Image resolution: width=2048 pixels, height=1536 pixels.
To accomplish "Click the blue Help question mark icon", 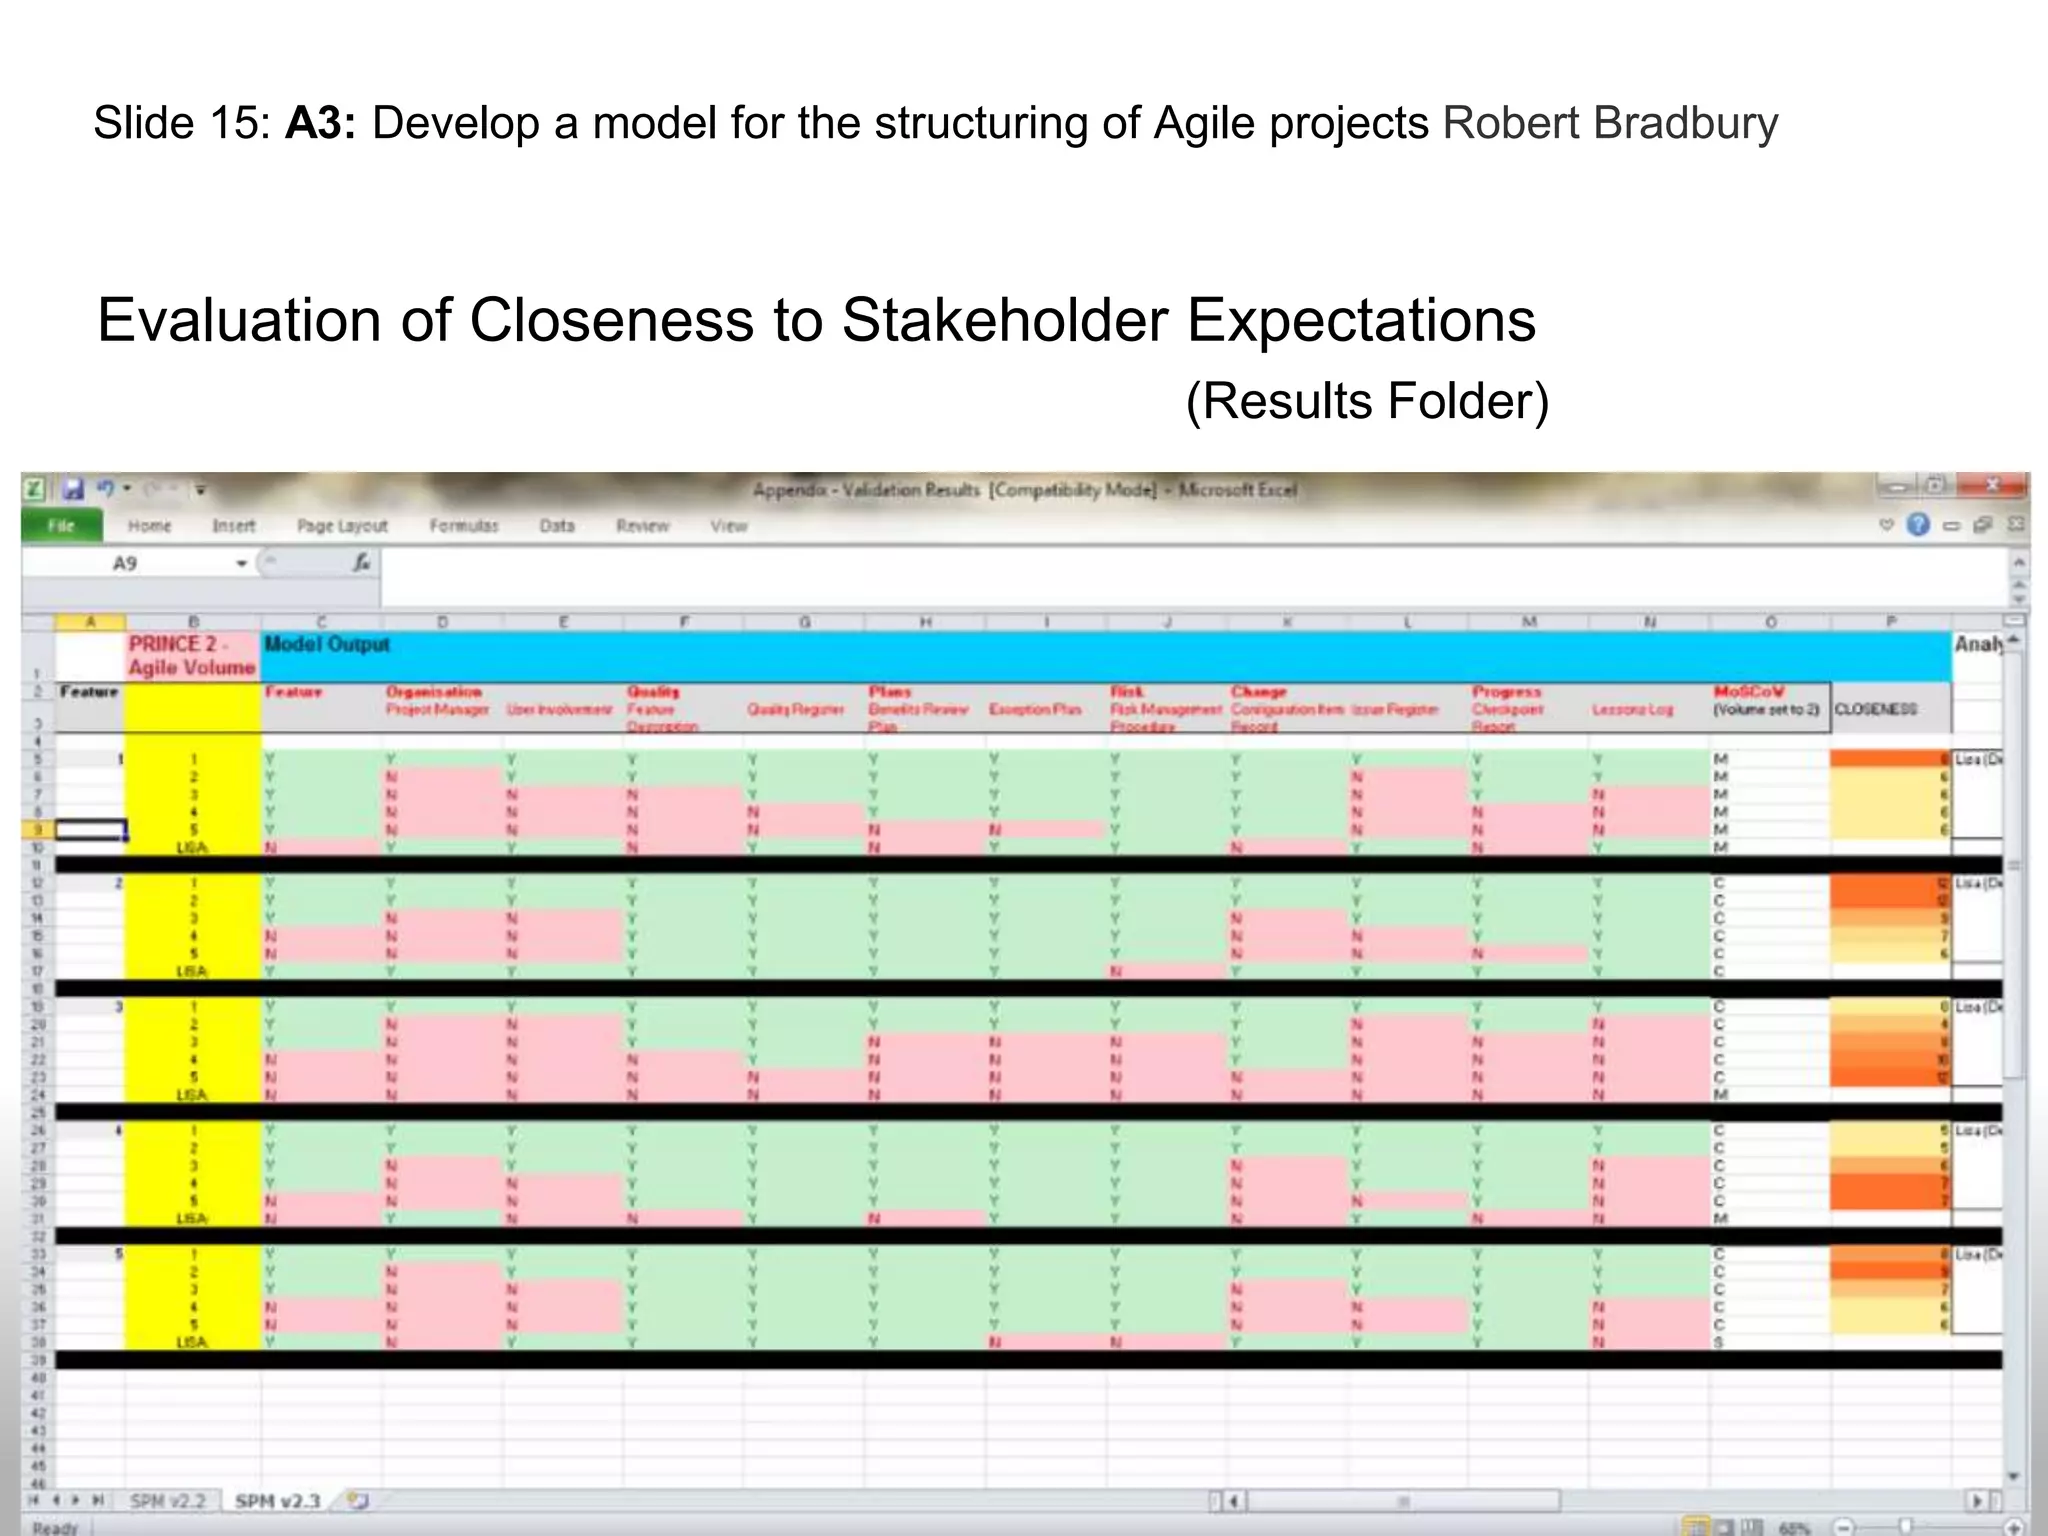I will (1918, 525).
